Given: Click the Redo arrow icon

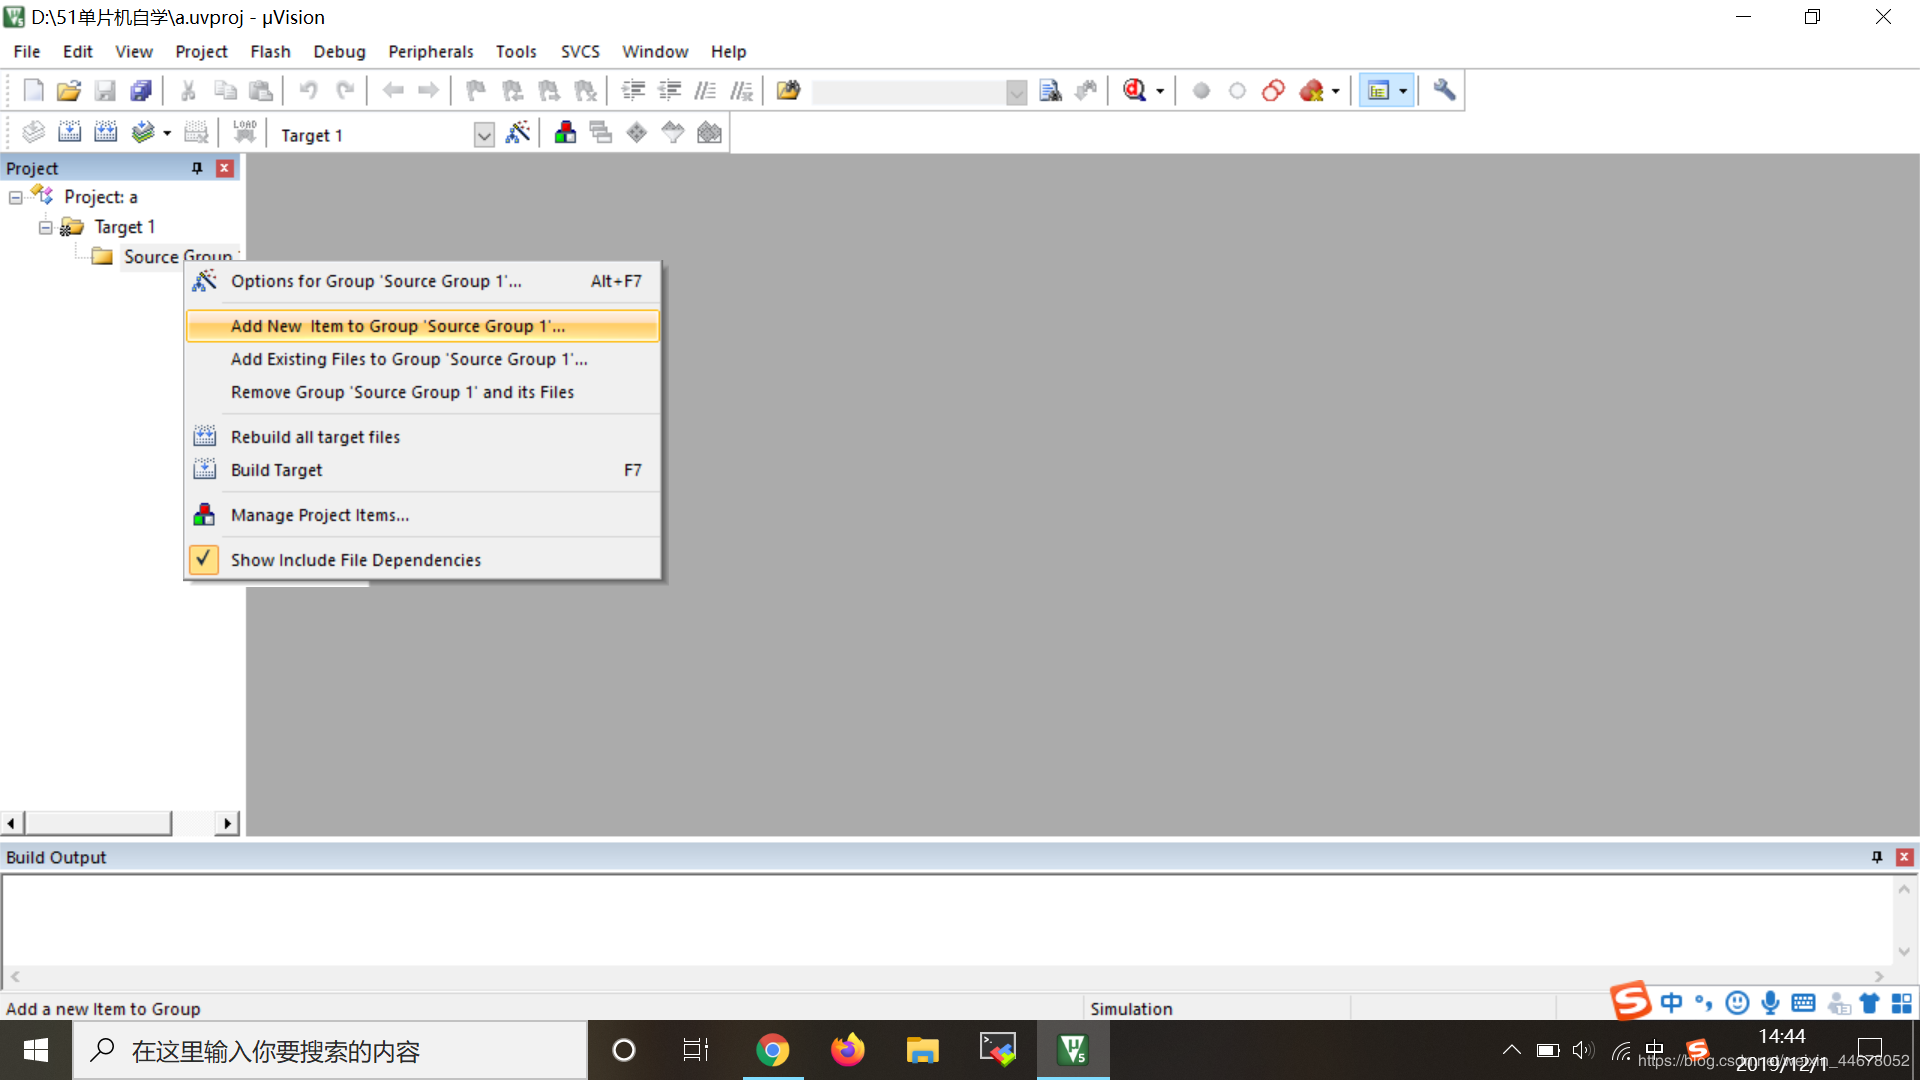Looking at the screenshot, I should coord(345,91).
